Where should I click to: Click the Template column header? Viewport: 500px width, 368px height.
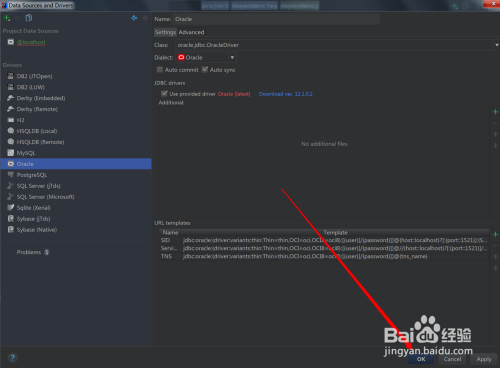335,233
